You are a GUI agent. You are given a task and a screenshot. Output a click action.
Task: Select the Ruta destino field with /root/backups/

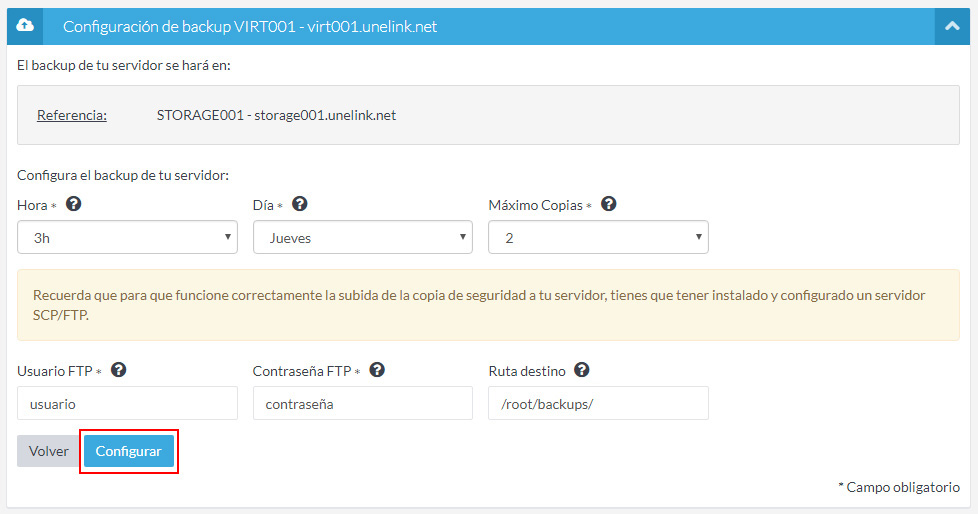click(598, 404)
